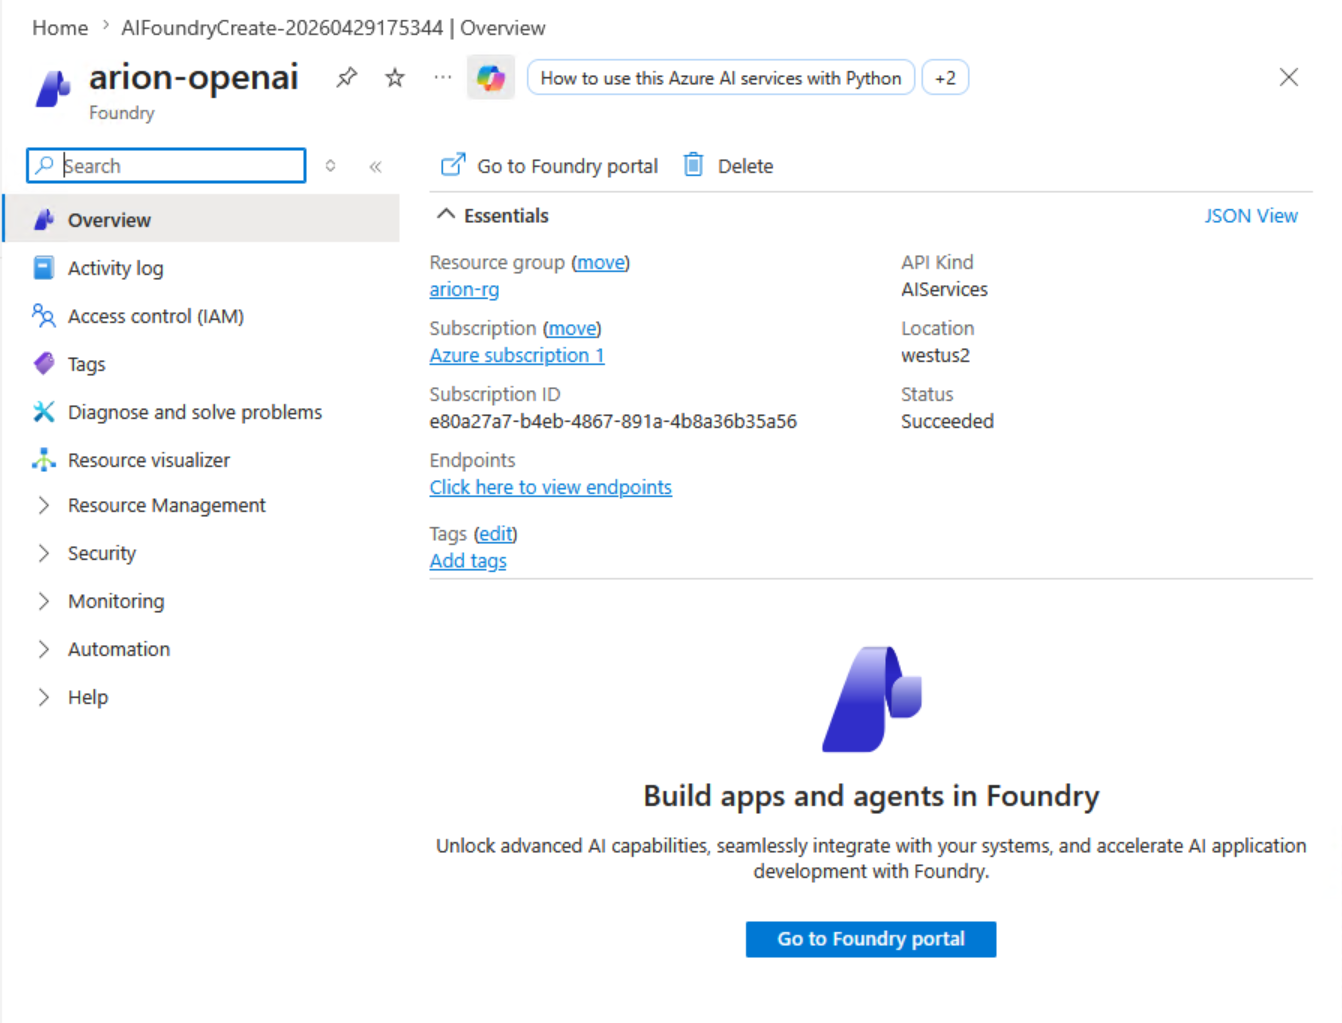Click the trash can Delete icon

pos(693,165)
